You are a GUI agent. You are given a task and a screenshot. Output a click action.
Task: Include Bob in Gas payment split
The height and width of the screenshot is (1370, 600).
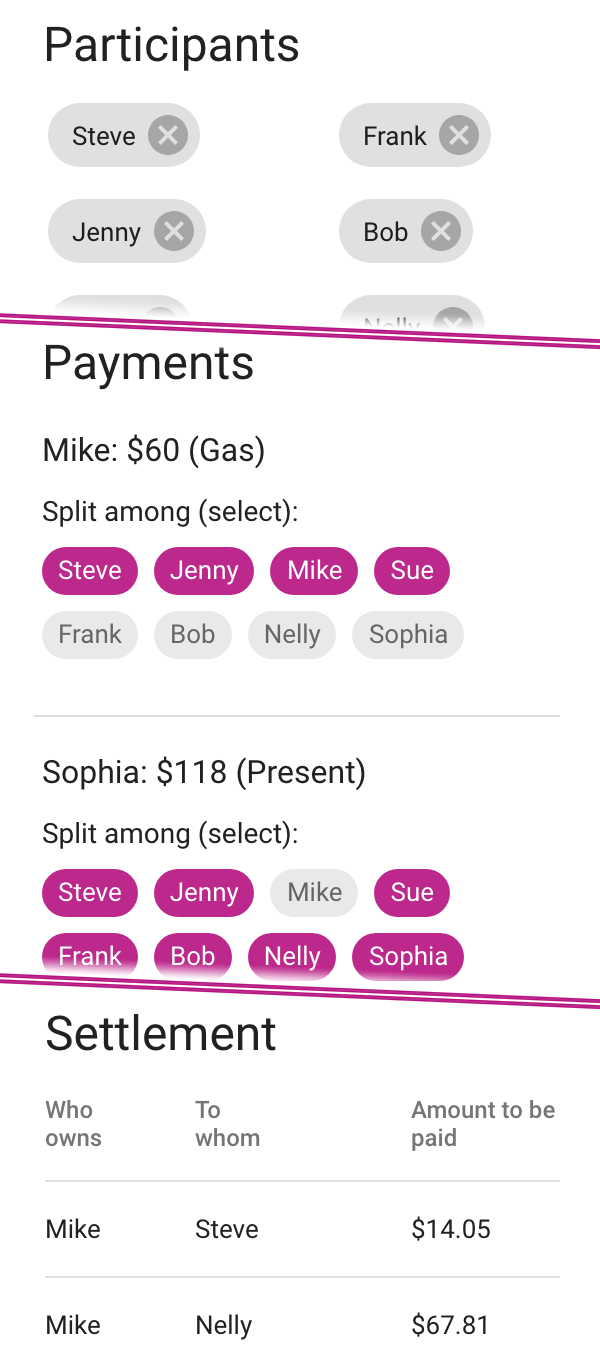click(192, 635)
